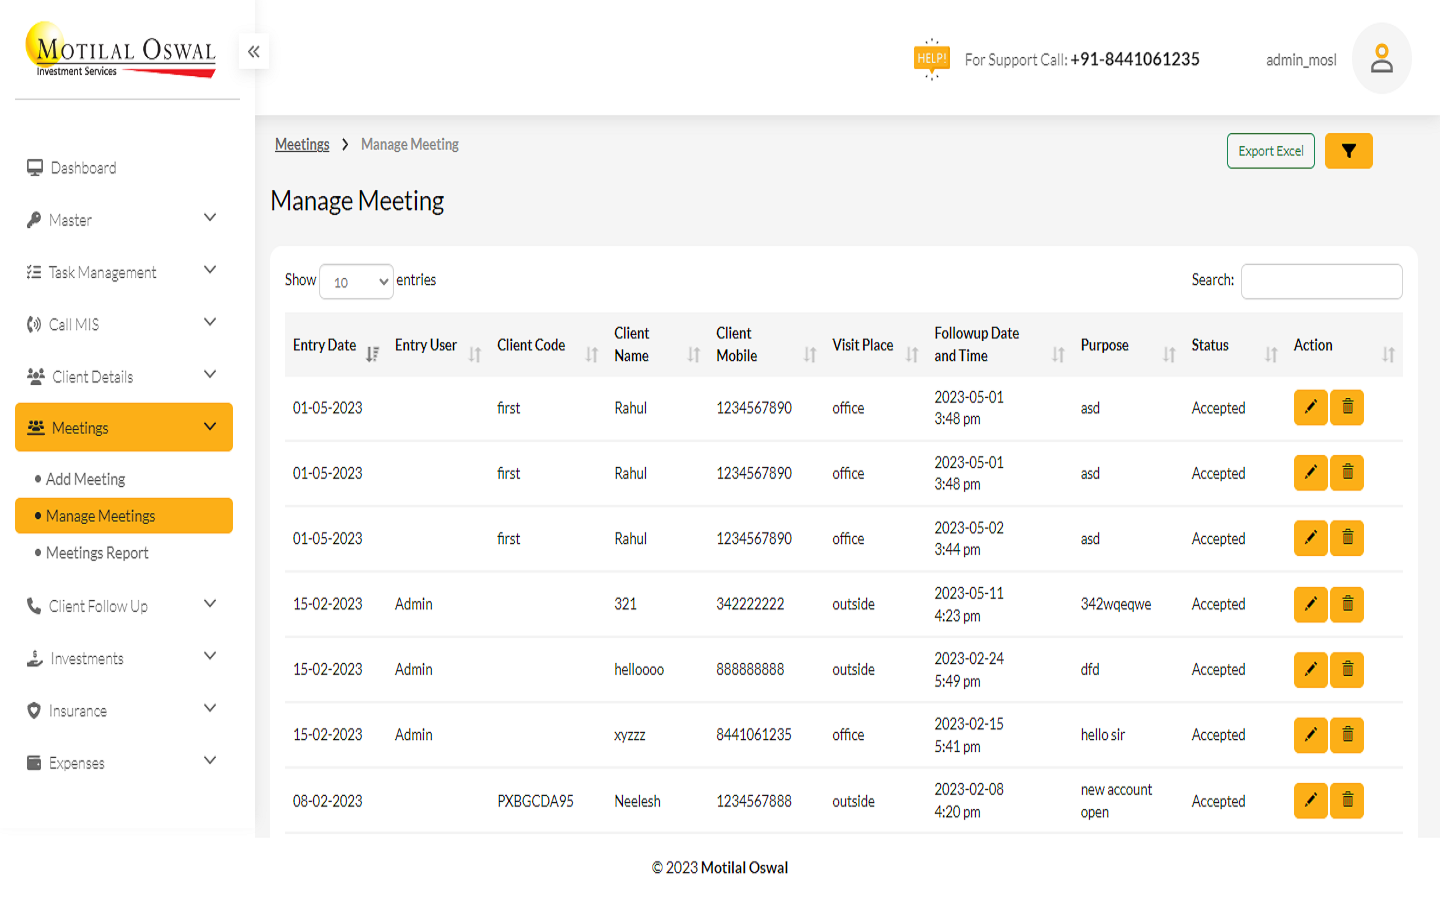The image size is (1440, 897).
Task: Delete the xyzzz meeting row
Action: [1347, 735]
